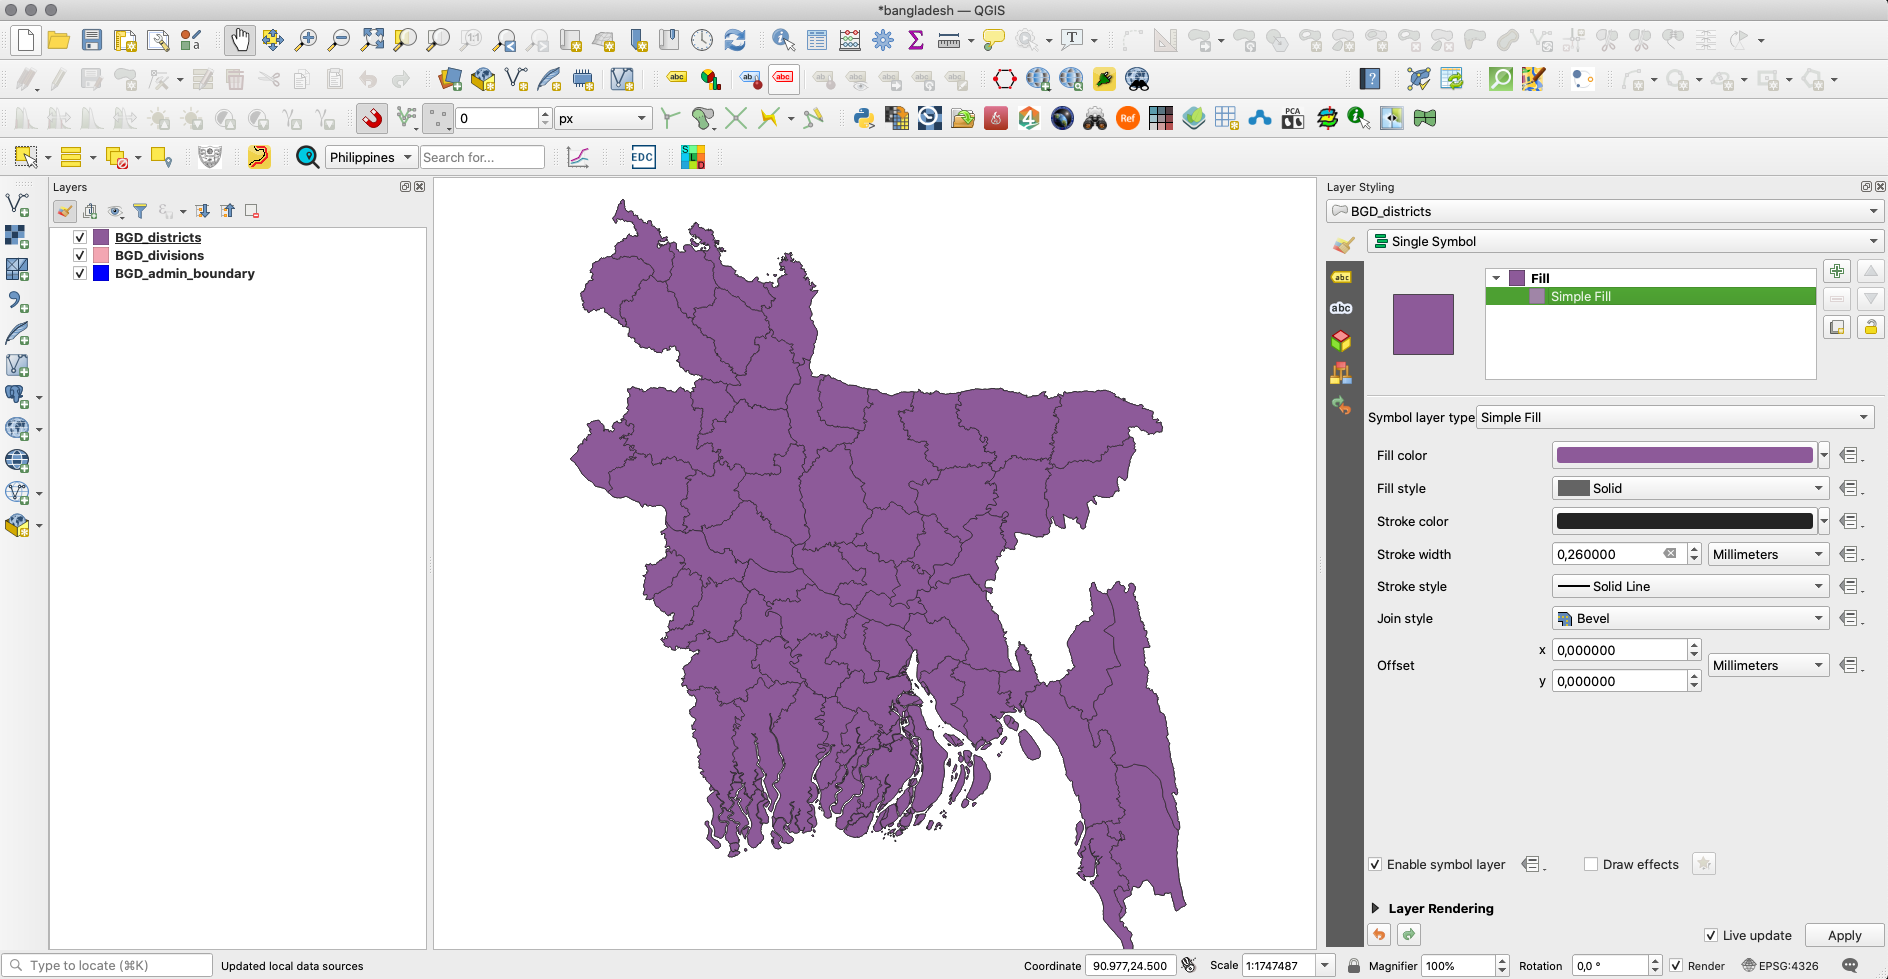1888x979 pixels.
Task: Select the Pan Map hand tool
Action: pos(240,40)
